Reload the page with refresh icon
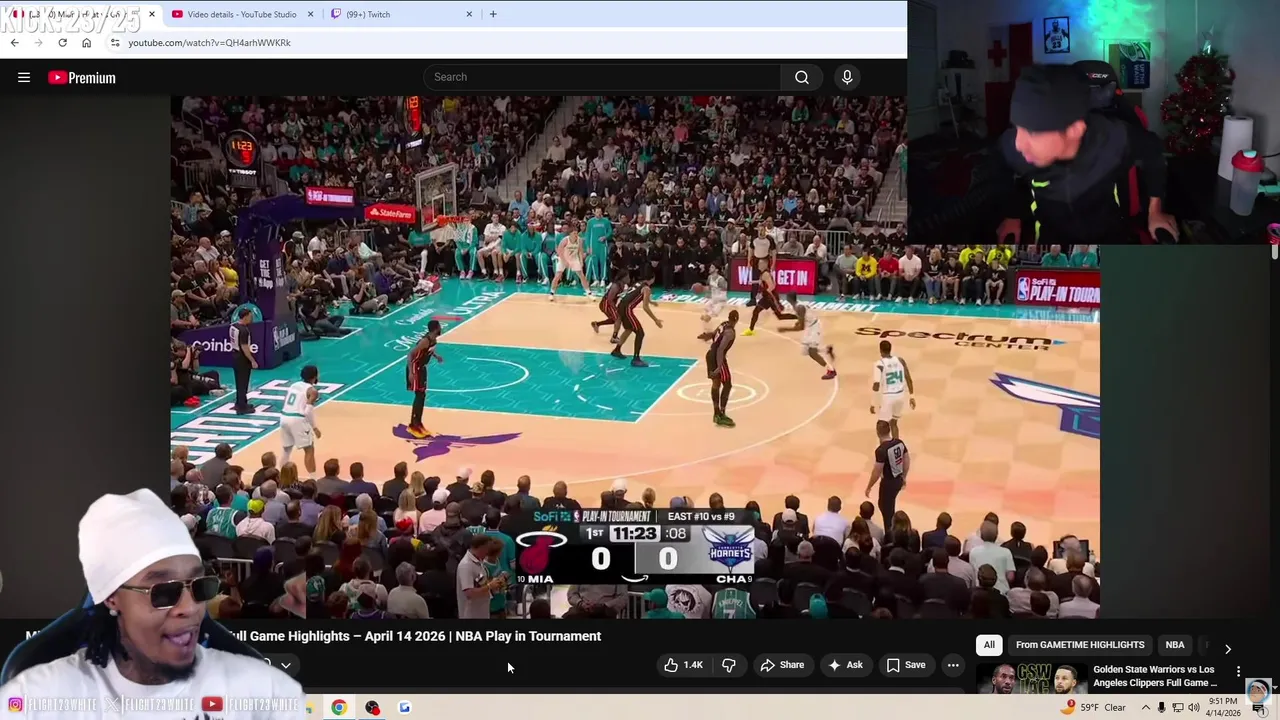 click(62, 43)
